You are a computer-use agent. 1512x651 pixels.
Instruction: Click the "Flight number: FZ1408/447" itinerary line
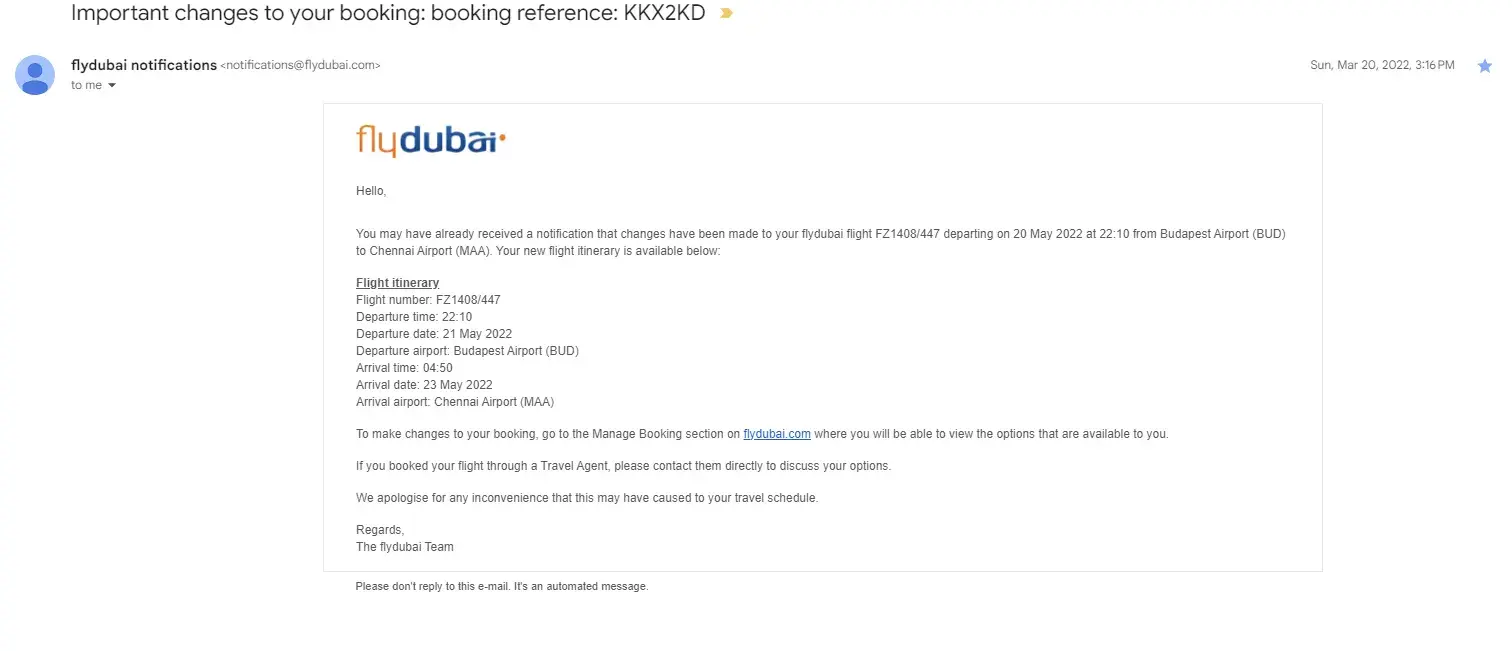428,300
